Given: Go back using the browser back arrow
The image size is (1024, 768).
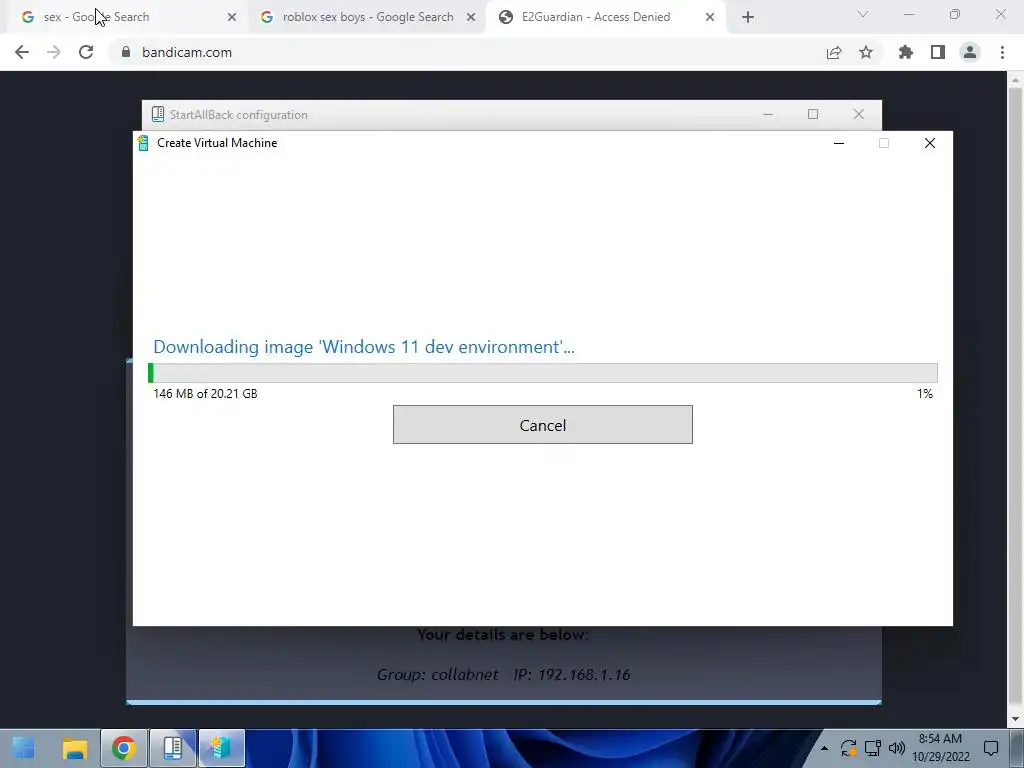Looking at the screenshot, I should click(22, 52).
